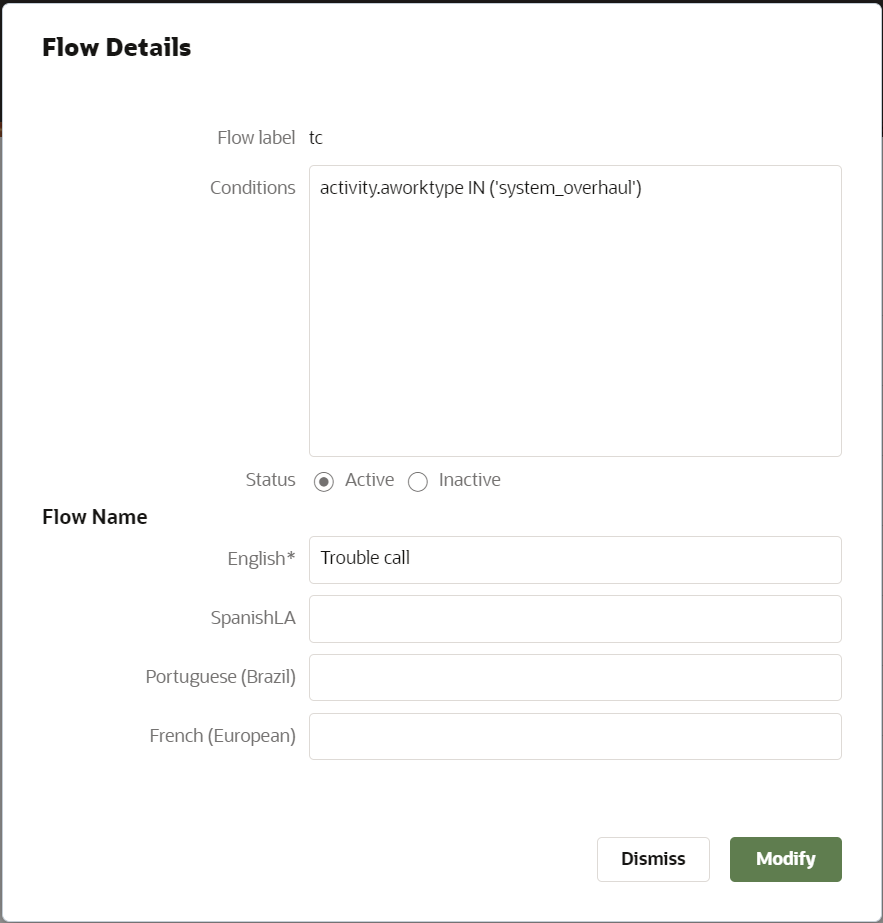This screenshot has height=923, width=883.
Task: Click into the English flow name field
Action: click(x=575, y=560)
